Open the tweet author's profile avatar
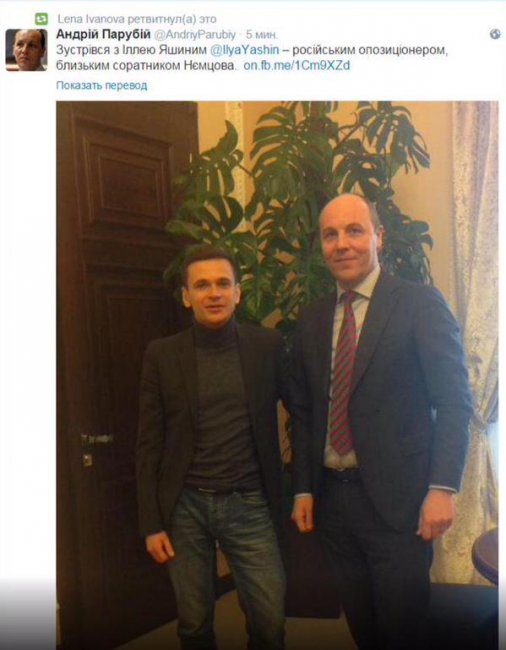 [x=26, y=50]
